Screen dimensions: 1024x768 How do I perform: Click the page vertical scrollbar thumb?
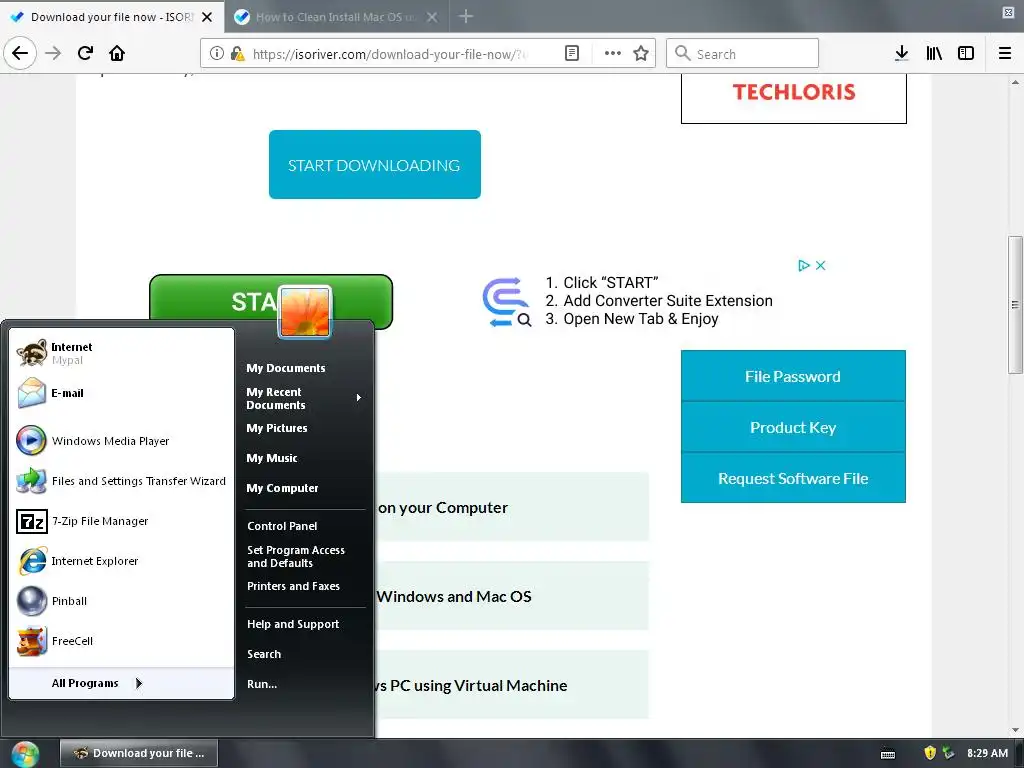[1015, 304]
